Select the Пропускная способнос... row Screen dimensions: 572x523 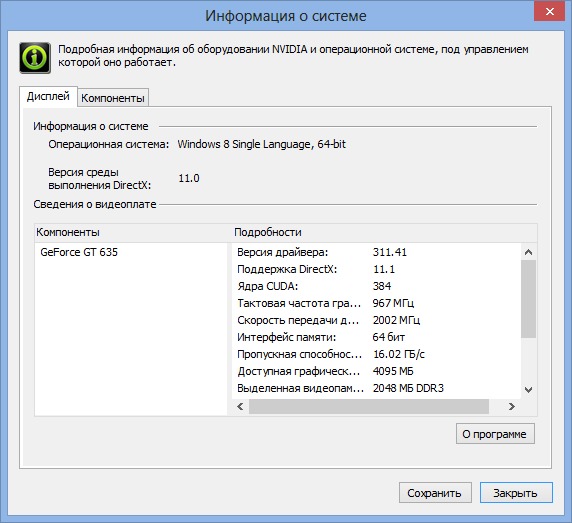[x=376, y=354]
